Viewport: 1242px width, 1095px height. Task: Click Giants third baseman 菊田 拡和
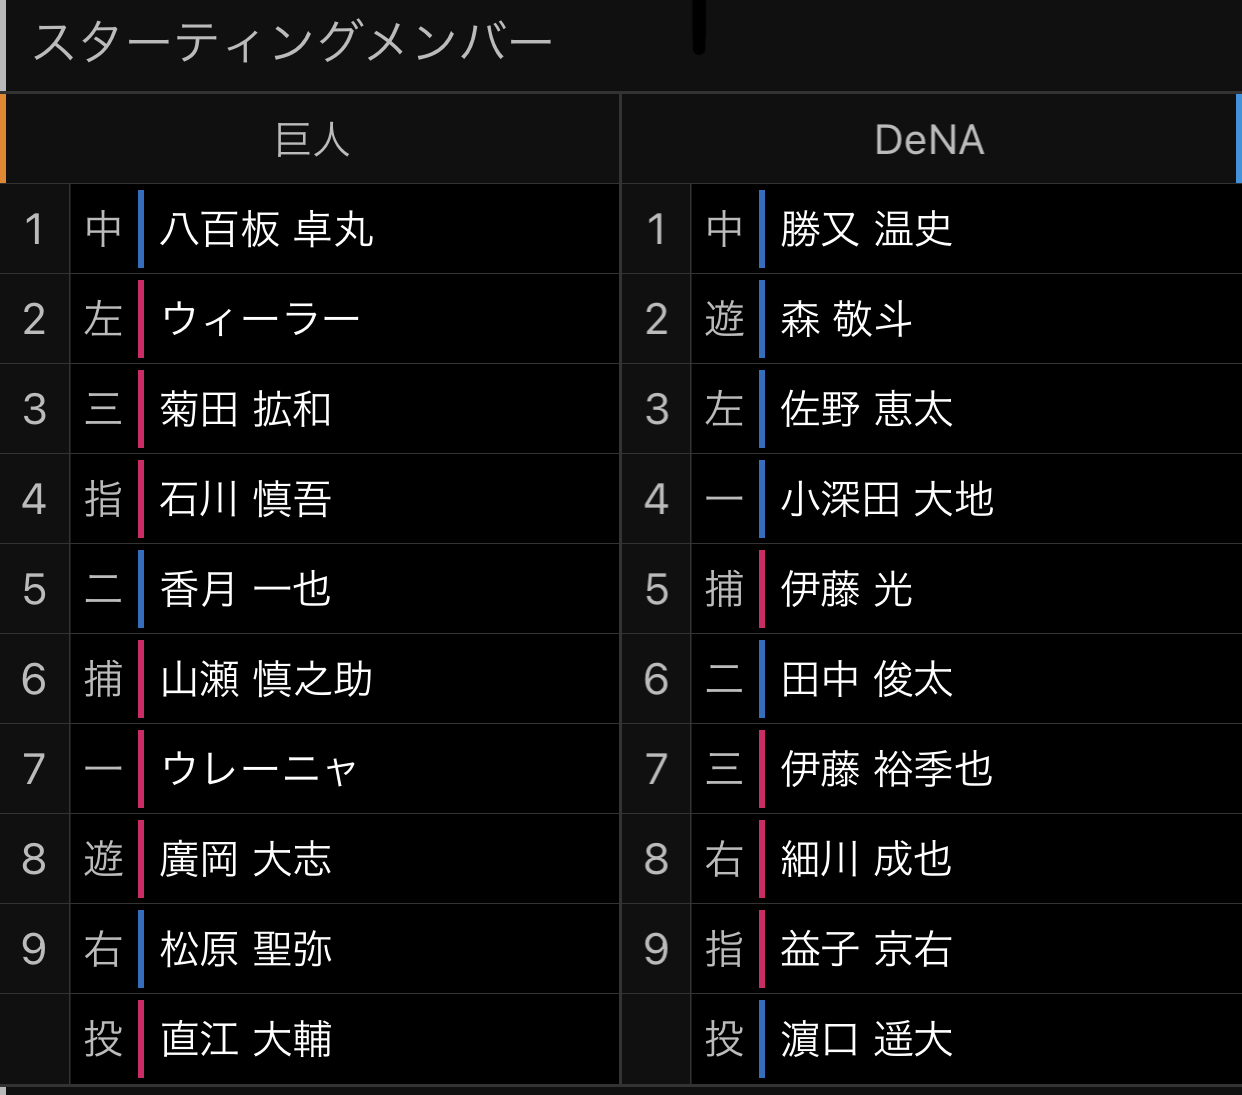tap(245, 409)
